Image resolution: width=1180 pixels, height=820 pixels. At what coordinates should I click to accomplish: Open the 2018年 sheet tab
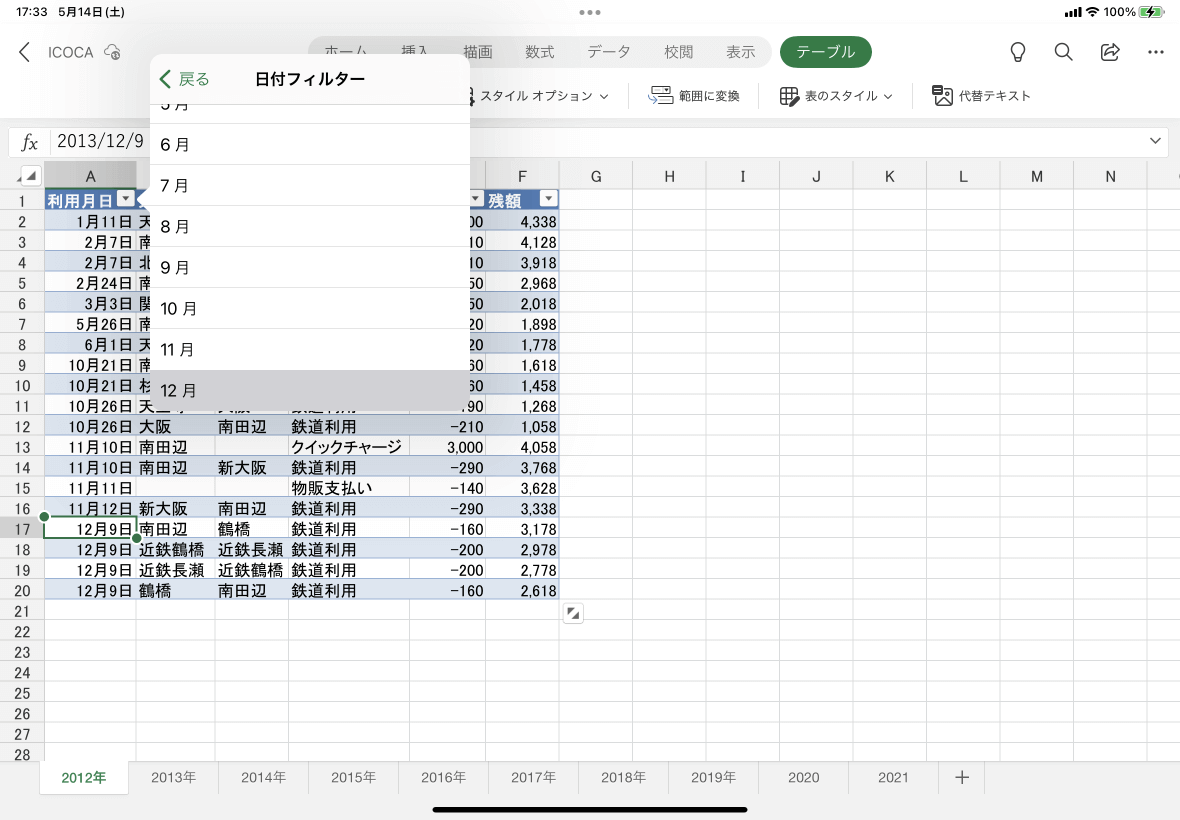point(623,777)
